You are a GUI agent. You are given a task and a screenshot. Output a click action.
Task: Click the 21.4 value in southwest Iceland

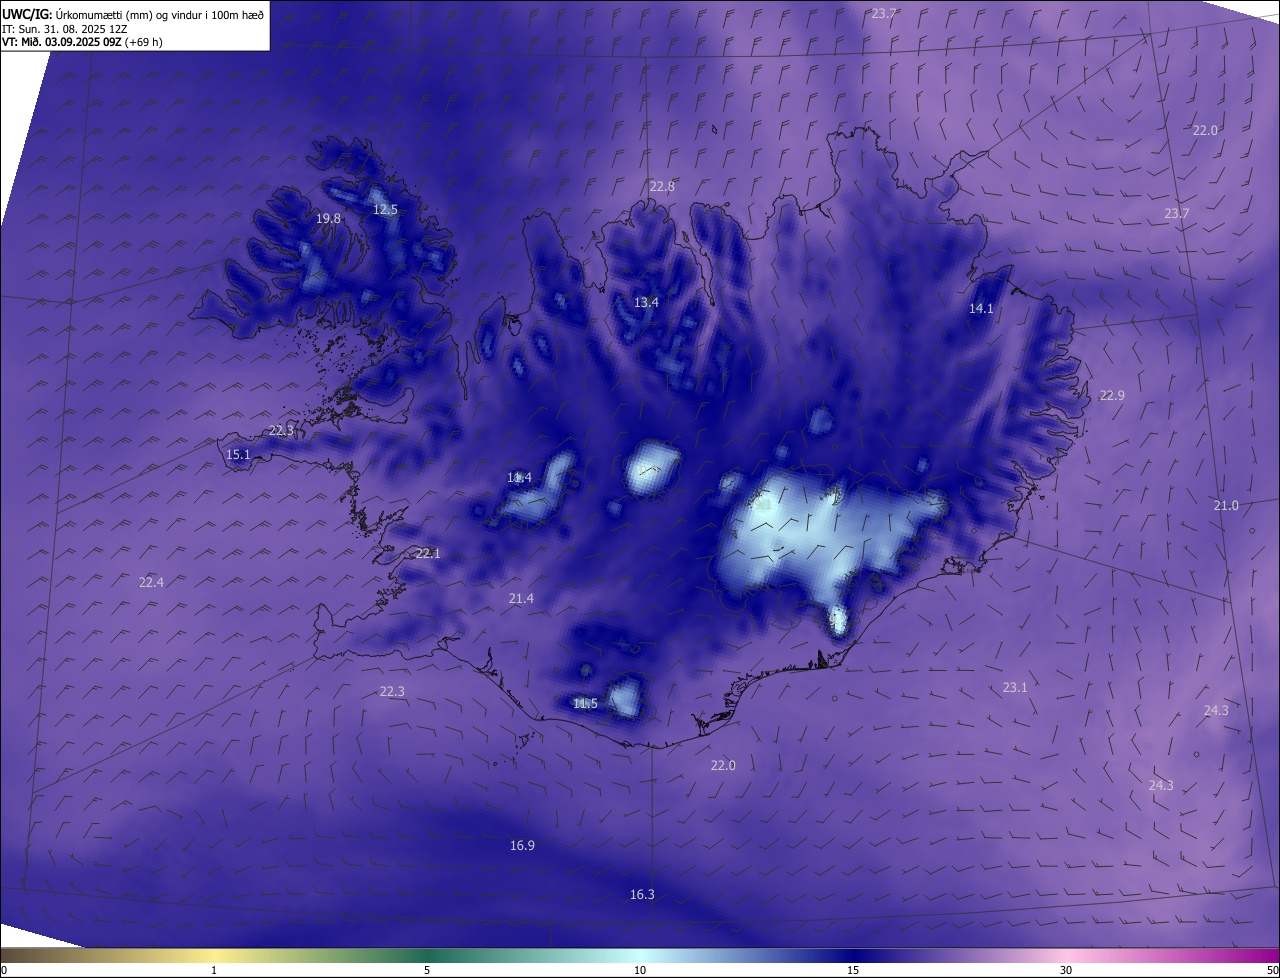[521, 598]
